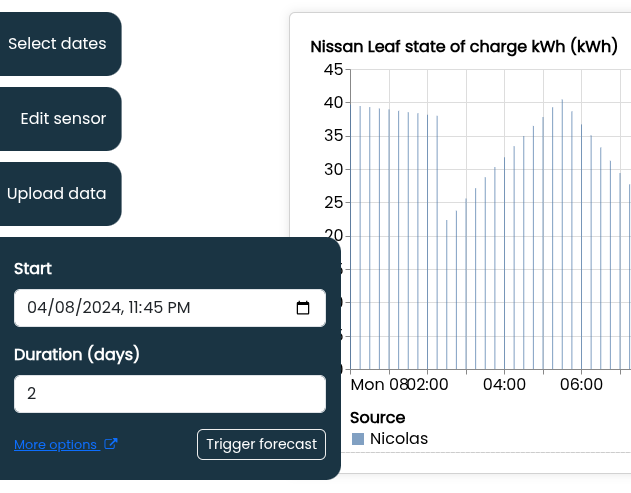631x493 pixels.
Task: Open the More options link
Action: click(56, 445)
